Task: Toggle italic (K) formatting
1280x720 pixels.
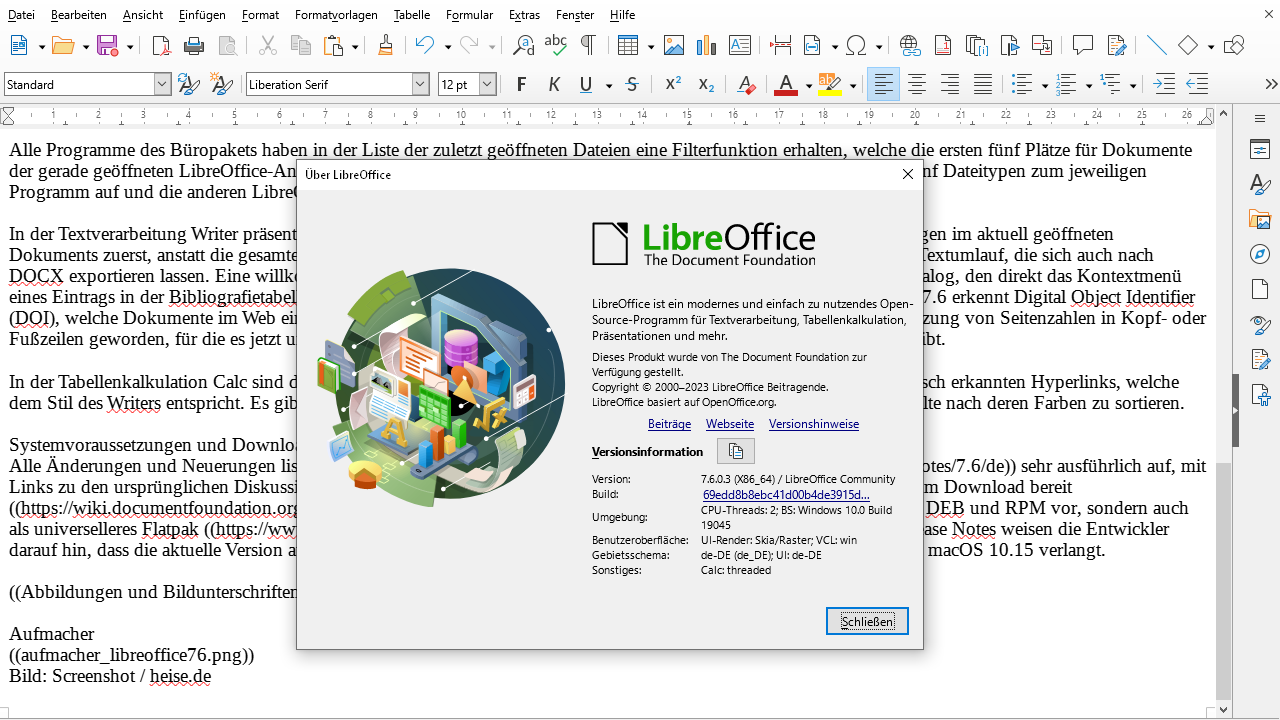Action: pyautogui.click(x=554, y=85)
